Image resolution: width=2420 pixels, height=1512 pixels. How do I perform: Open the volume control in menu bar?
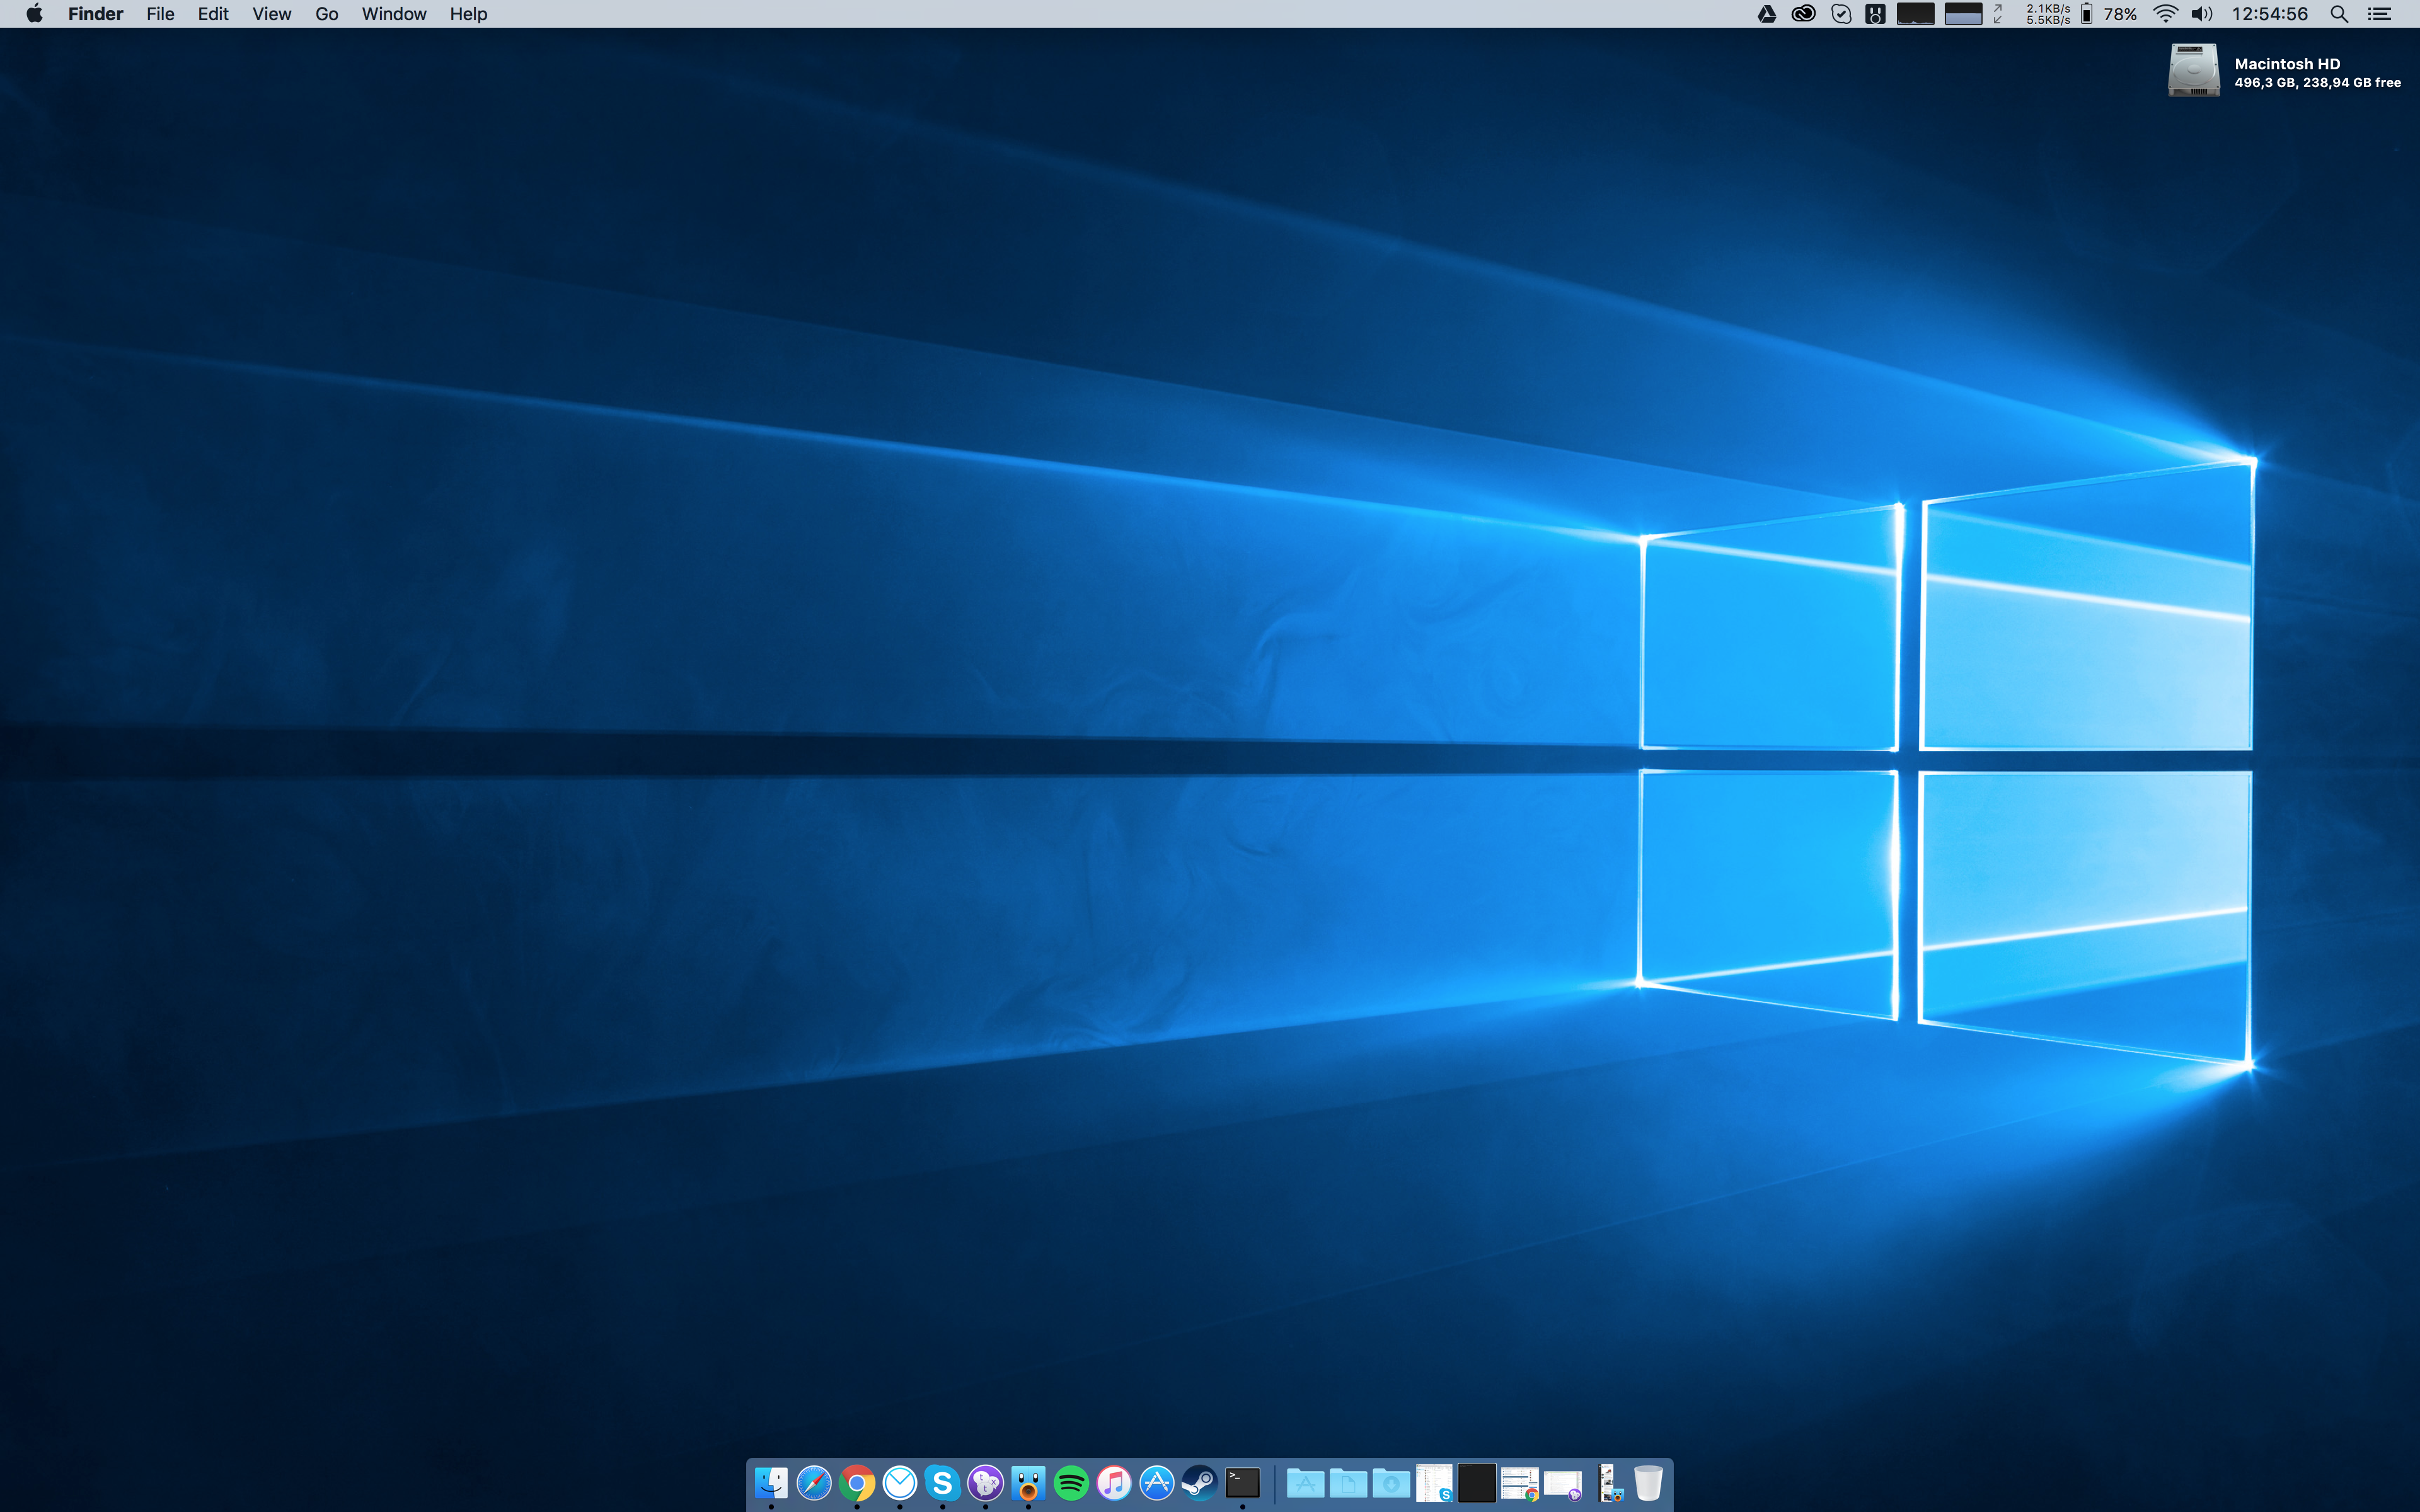coord(2202,14)
